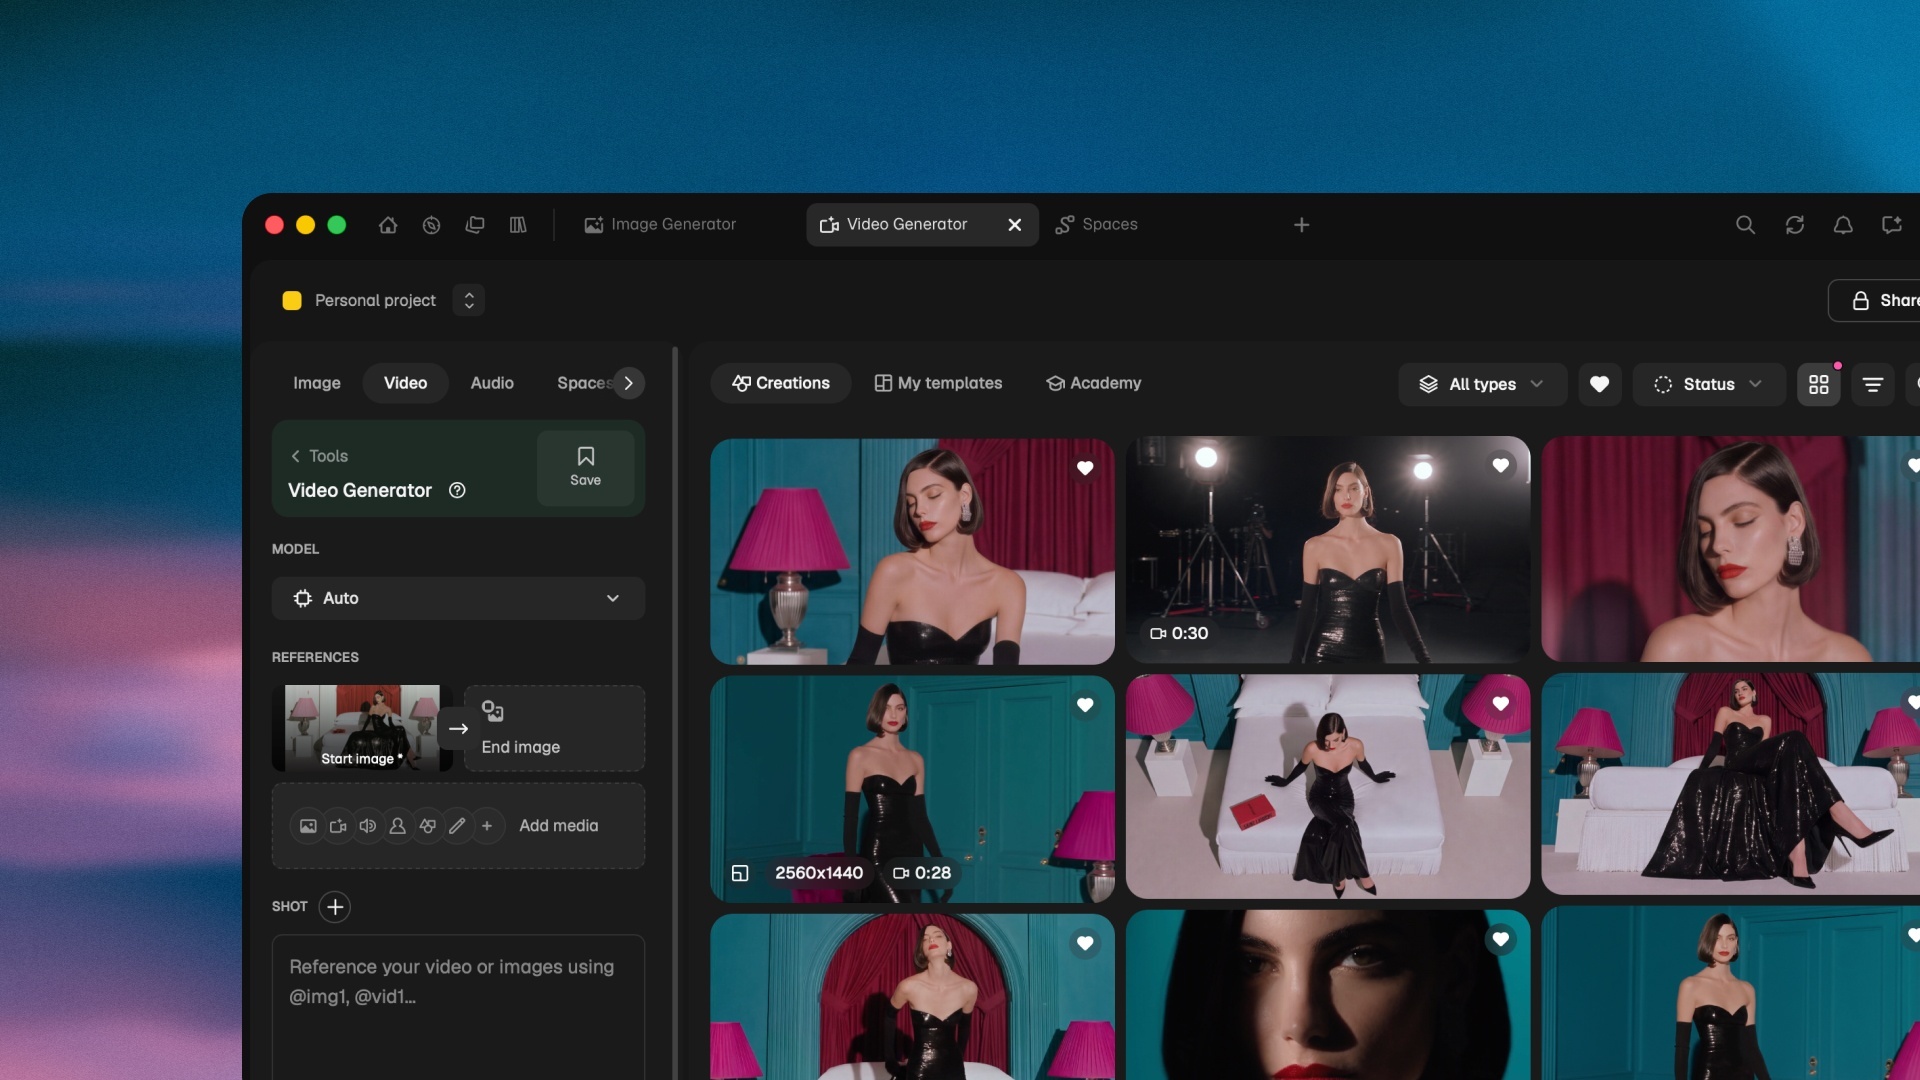The width and height of the screenshot is (1920, 1080).
Task: Toggle favorites filter heart button
Action: tap(1599, 384)
